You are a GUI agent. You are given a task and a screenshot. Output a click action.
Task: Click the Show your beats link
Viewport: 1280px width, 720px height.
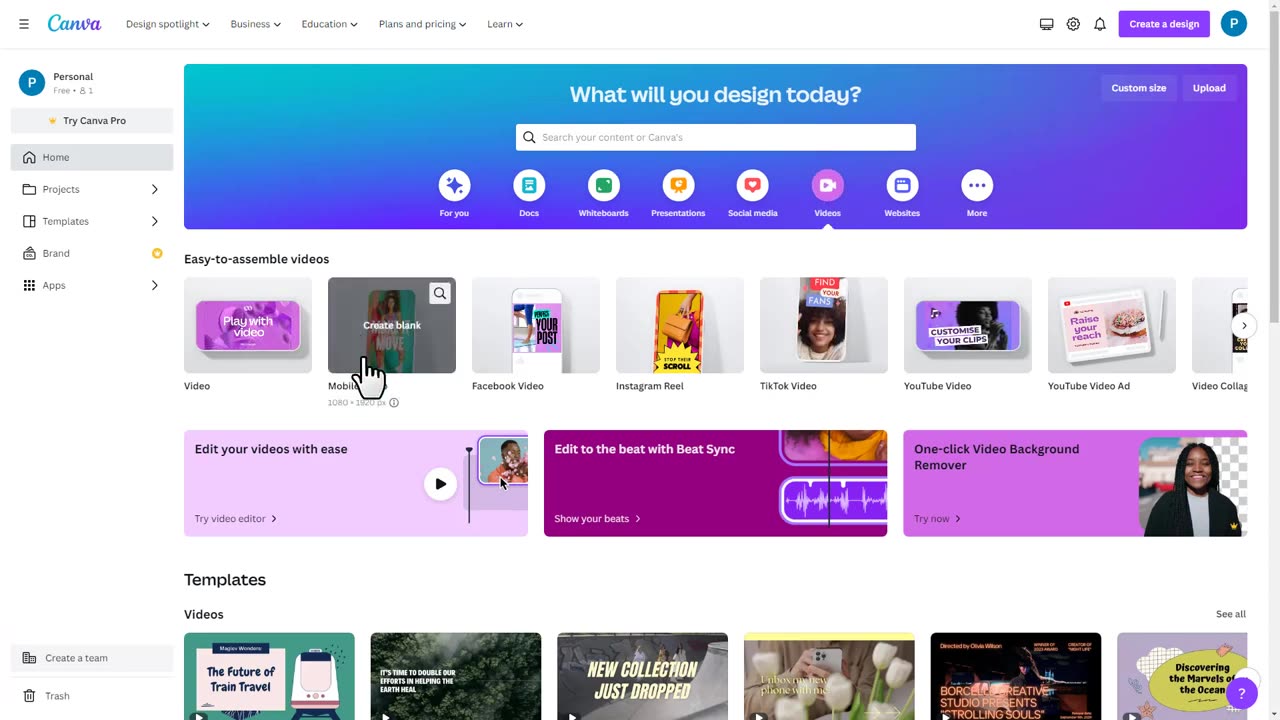coord(598,519)
